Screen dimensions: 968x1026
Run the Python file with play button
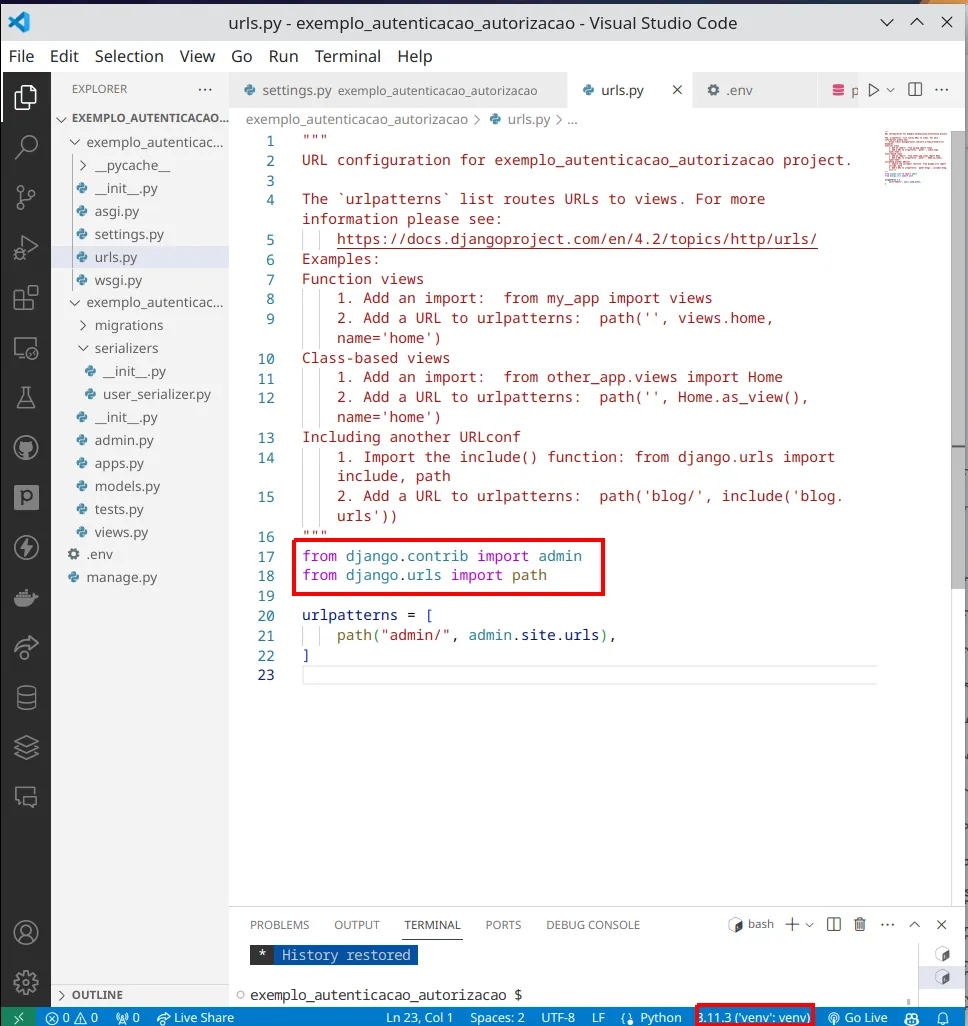pos(873,90)
